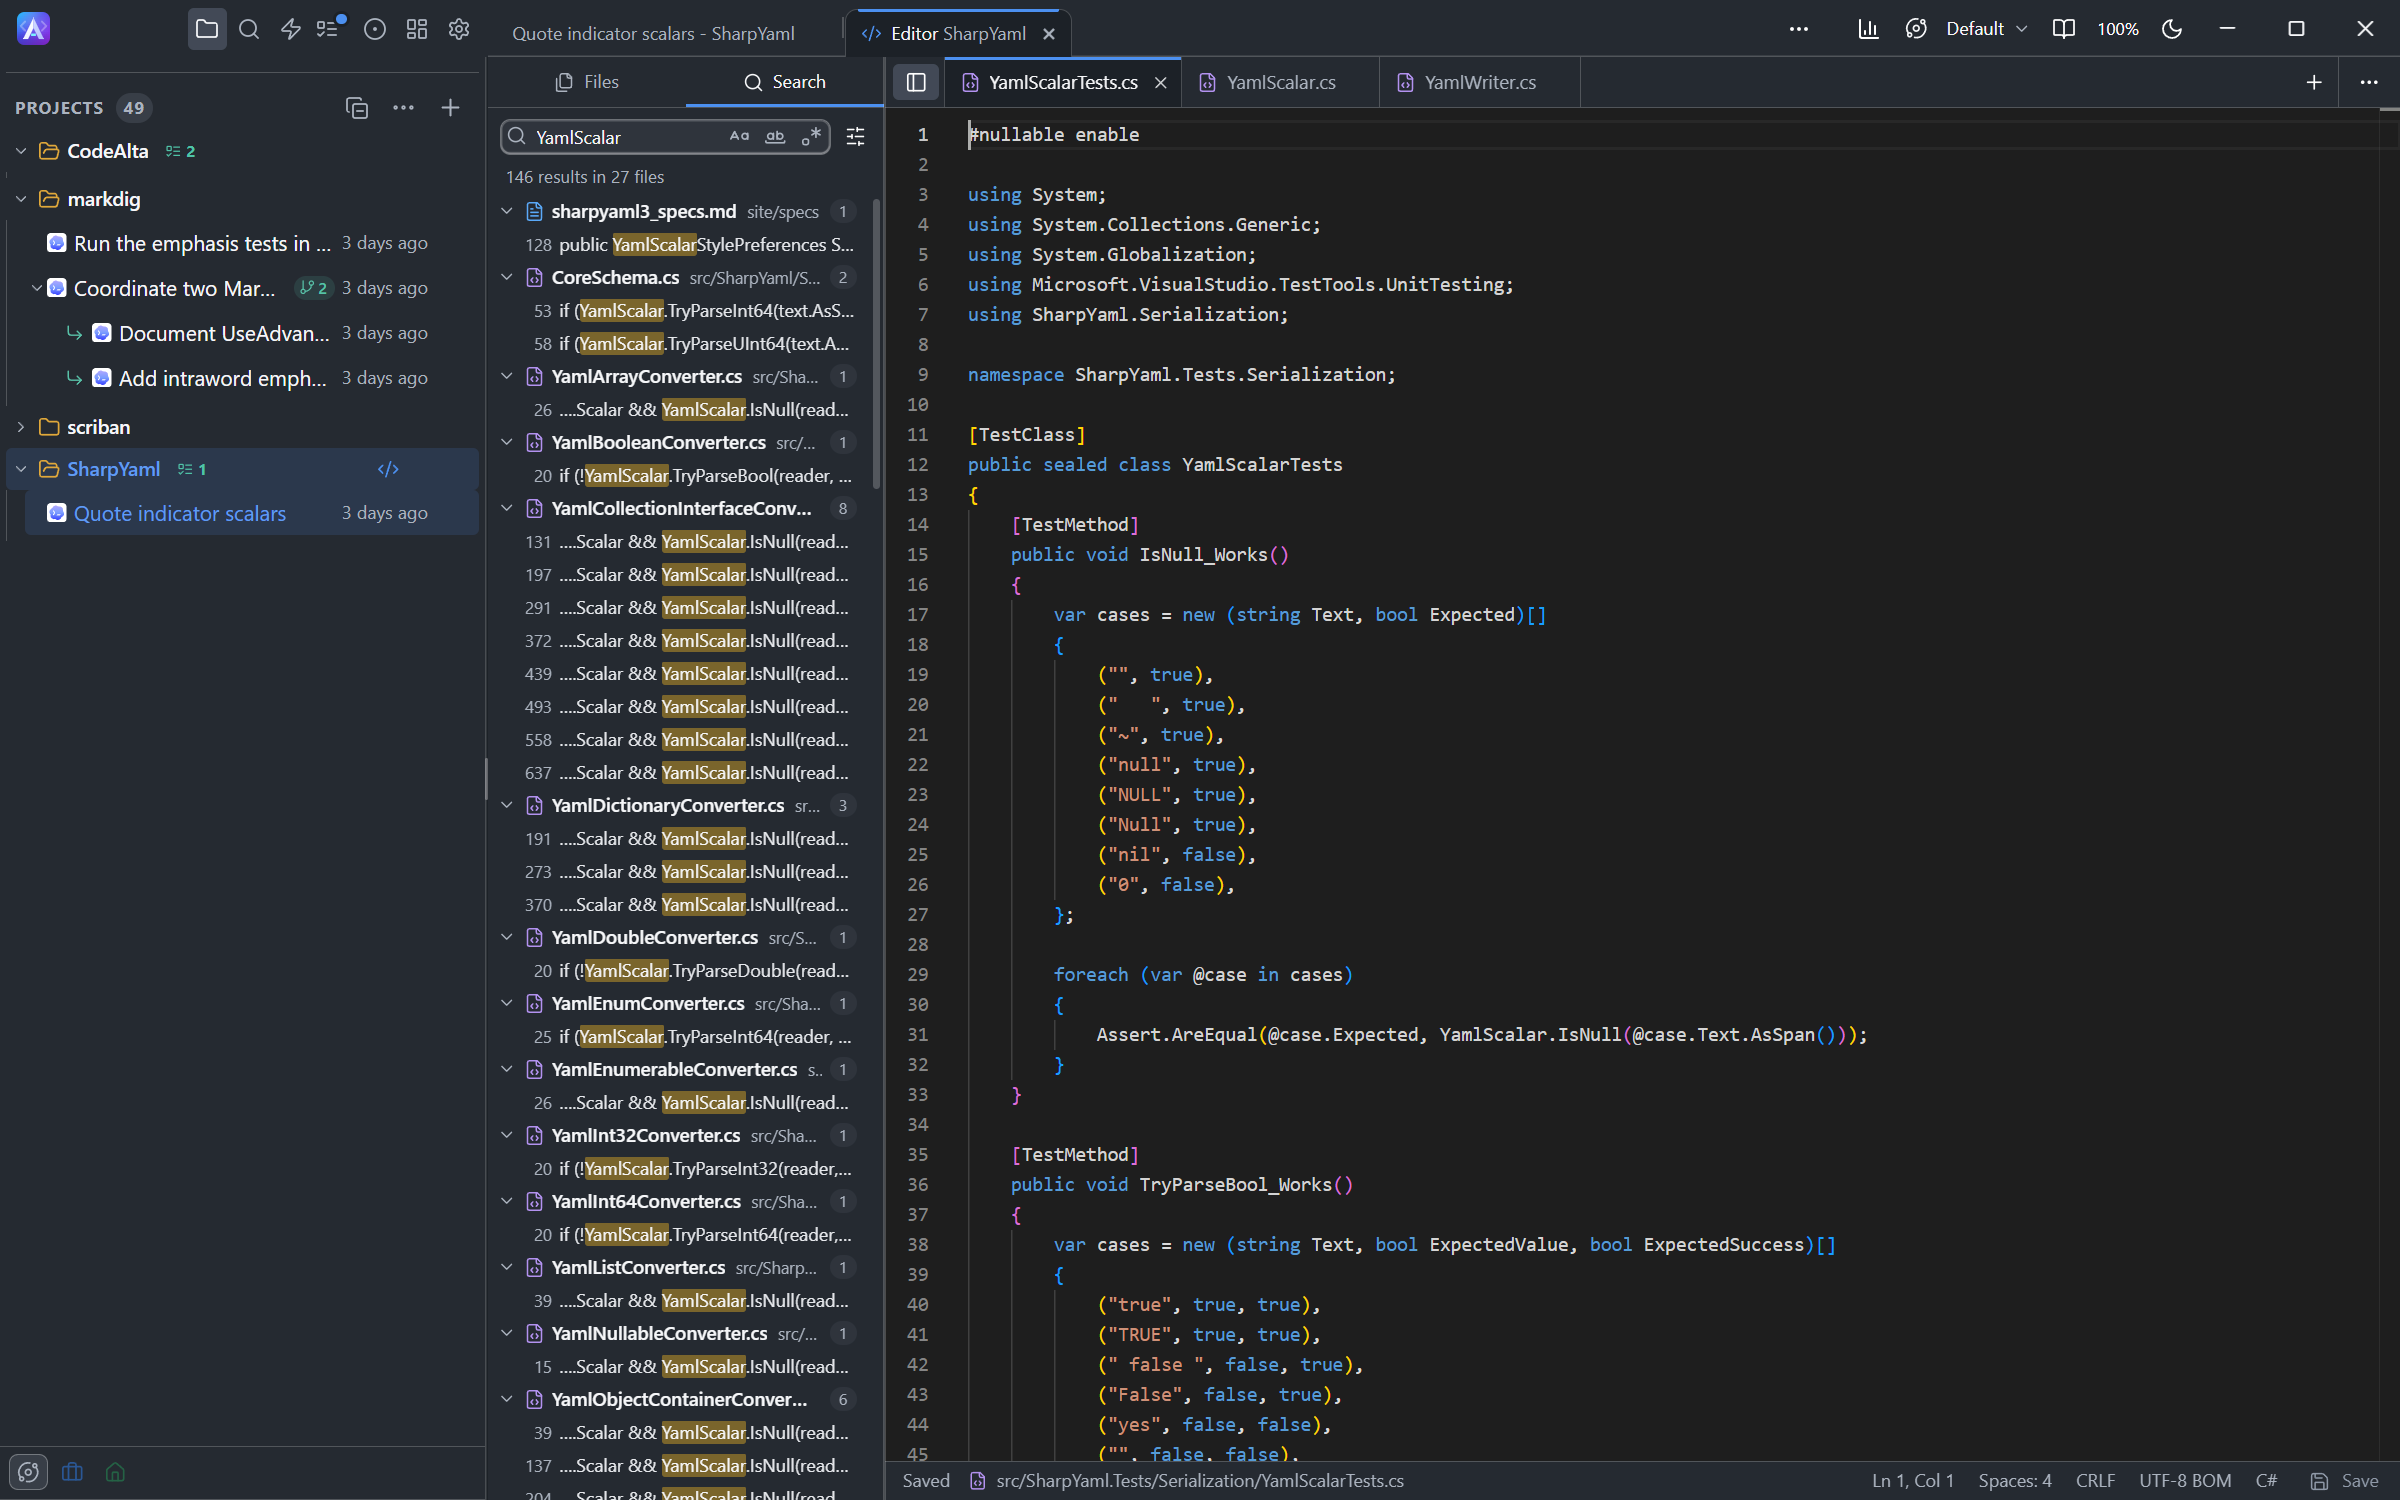Close the YamlScalarTests.cs tab
This screenshot has height=1500, width=2400.
(x=1161, y=83)
